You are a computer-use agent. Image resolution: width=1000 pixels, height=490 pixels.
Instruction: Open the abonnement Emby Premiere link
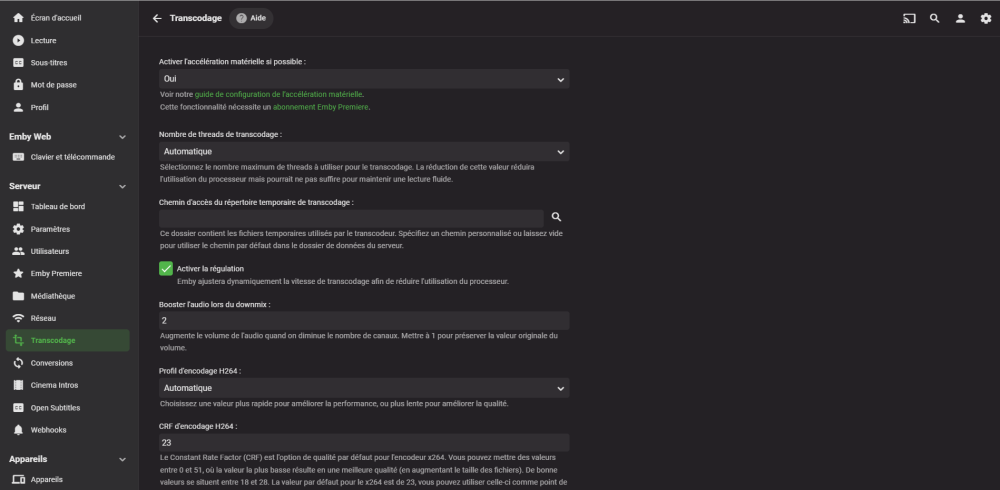(x=320, y=107)
